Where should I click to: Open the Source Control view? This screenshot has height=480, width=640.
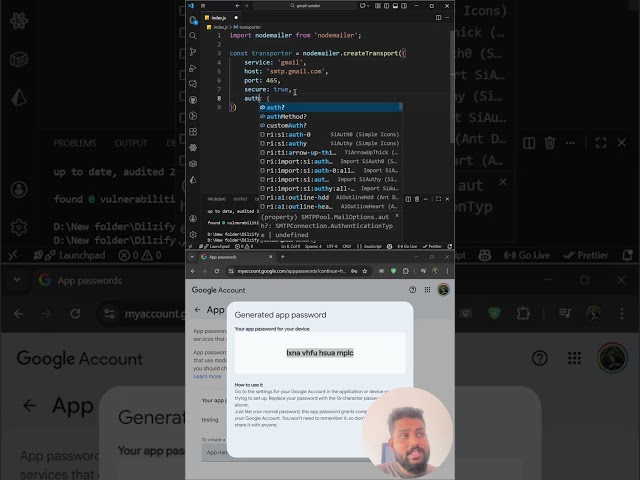click(193, 52)
